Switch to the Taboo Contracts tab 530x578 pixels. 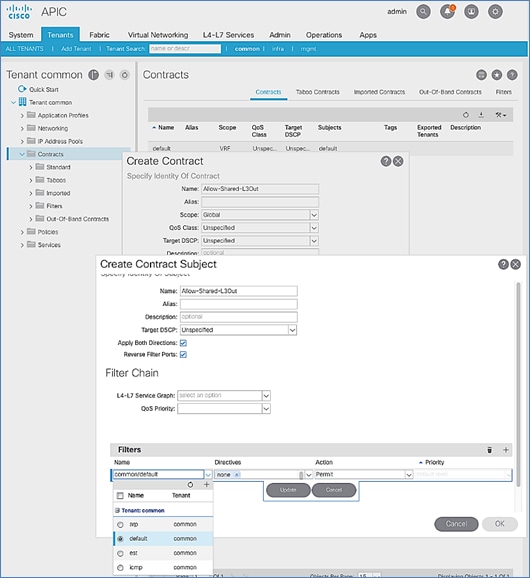pyautogui.click(x=318, y=92)
